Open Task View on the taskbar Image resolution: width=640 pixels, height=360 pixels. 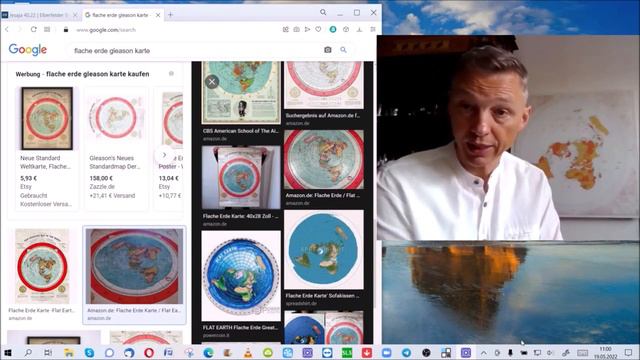click(x=48, y=353)
